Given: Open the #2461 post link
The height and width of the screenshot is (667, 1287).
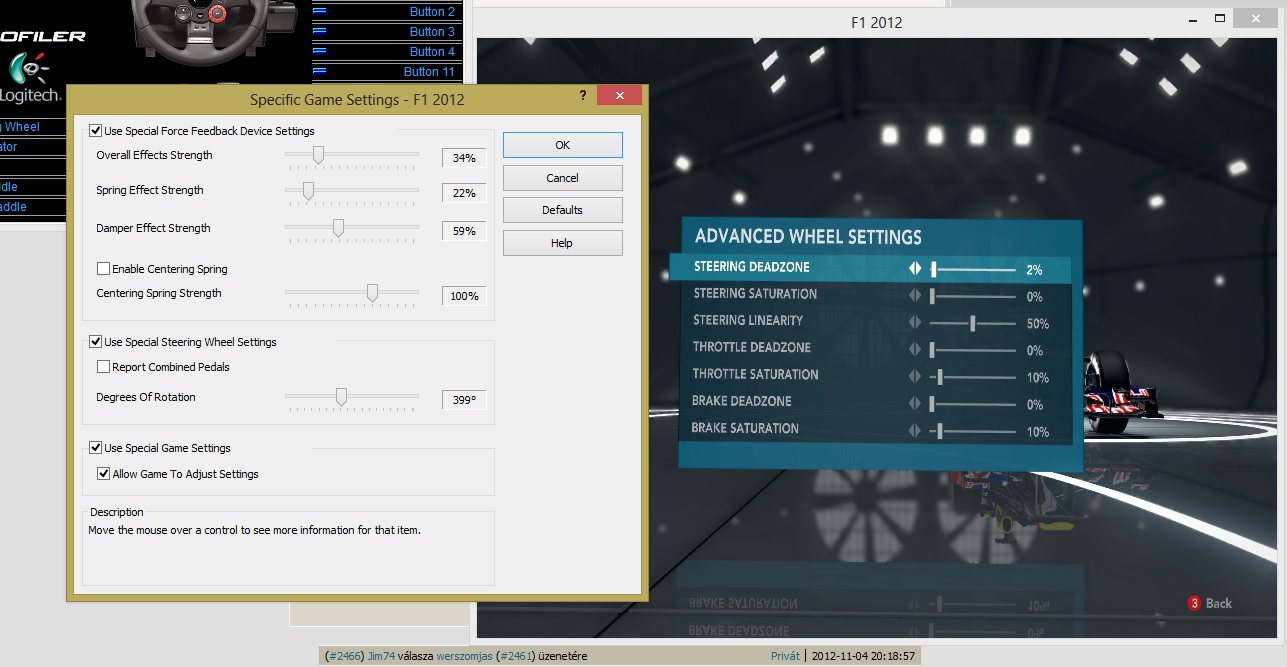Looking at the screenshot, I should [515, 656].
